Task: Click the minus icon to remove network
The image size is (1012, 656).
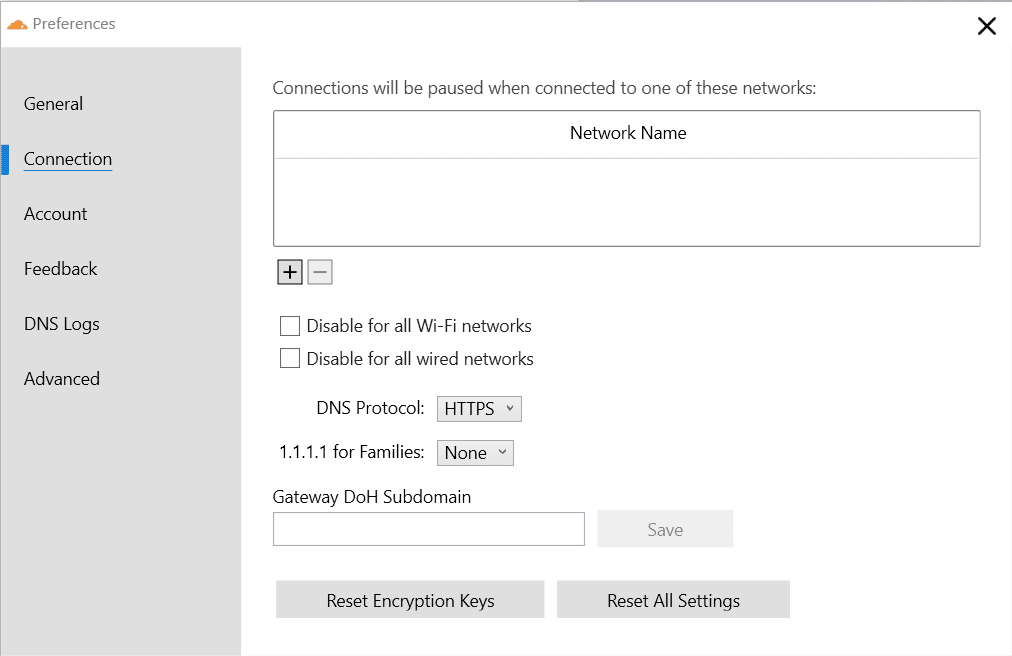Action: [x=320, y=272]
